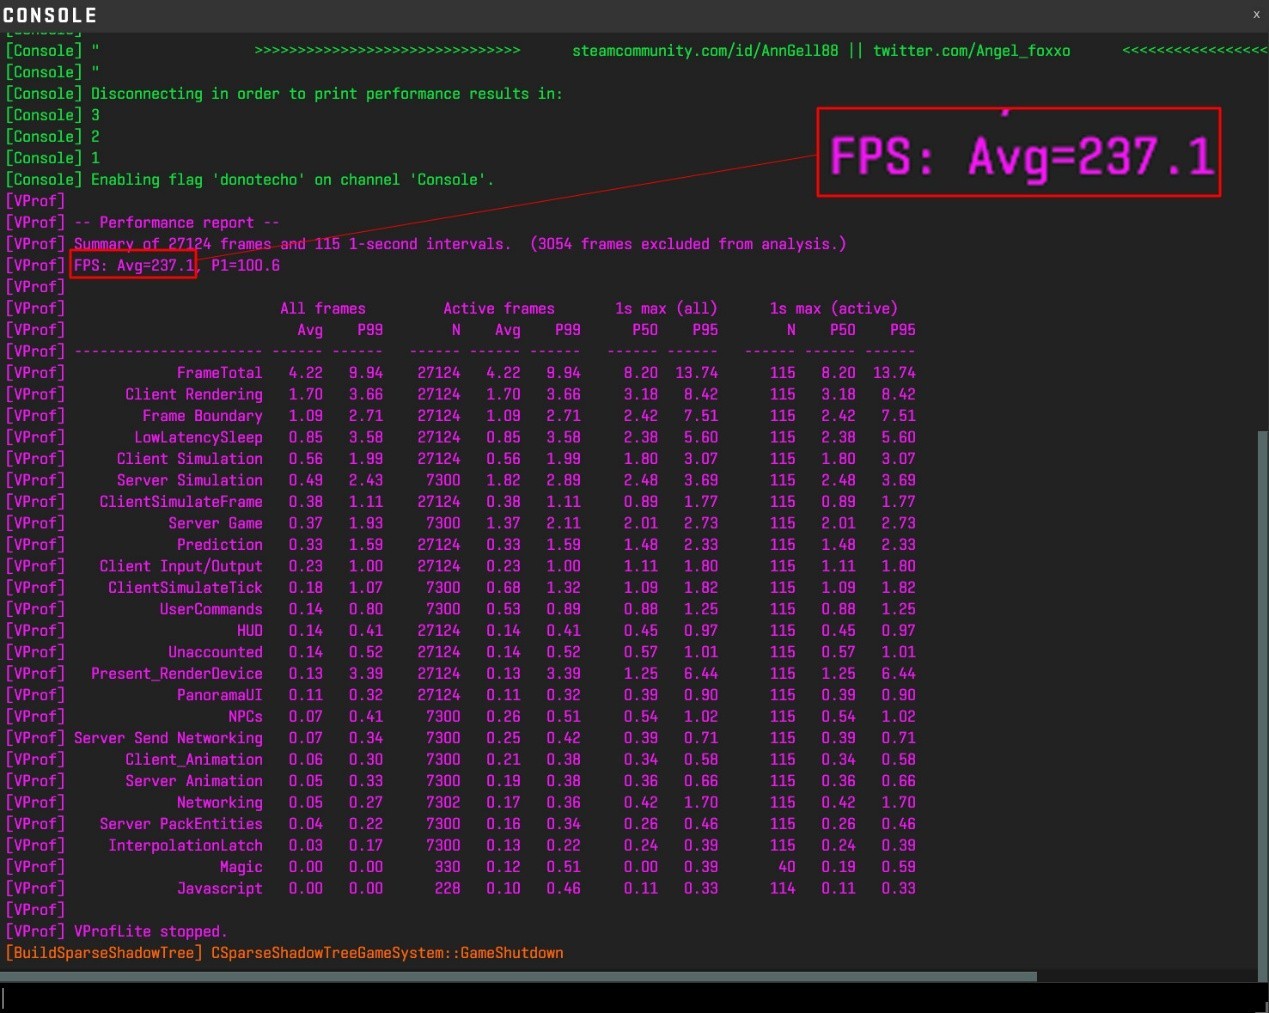
Task: Select the Client Rendering row label
Action: [x=193, y=395]
